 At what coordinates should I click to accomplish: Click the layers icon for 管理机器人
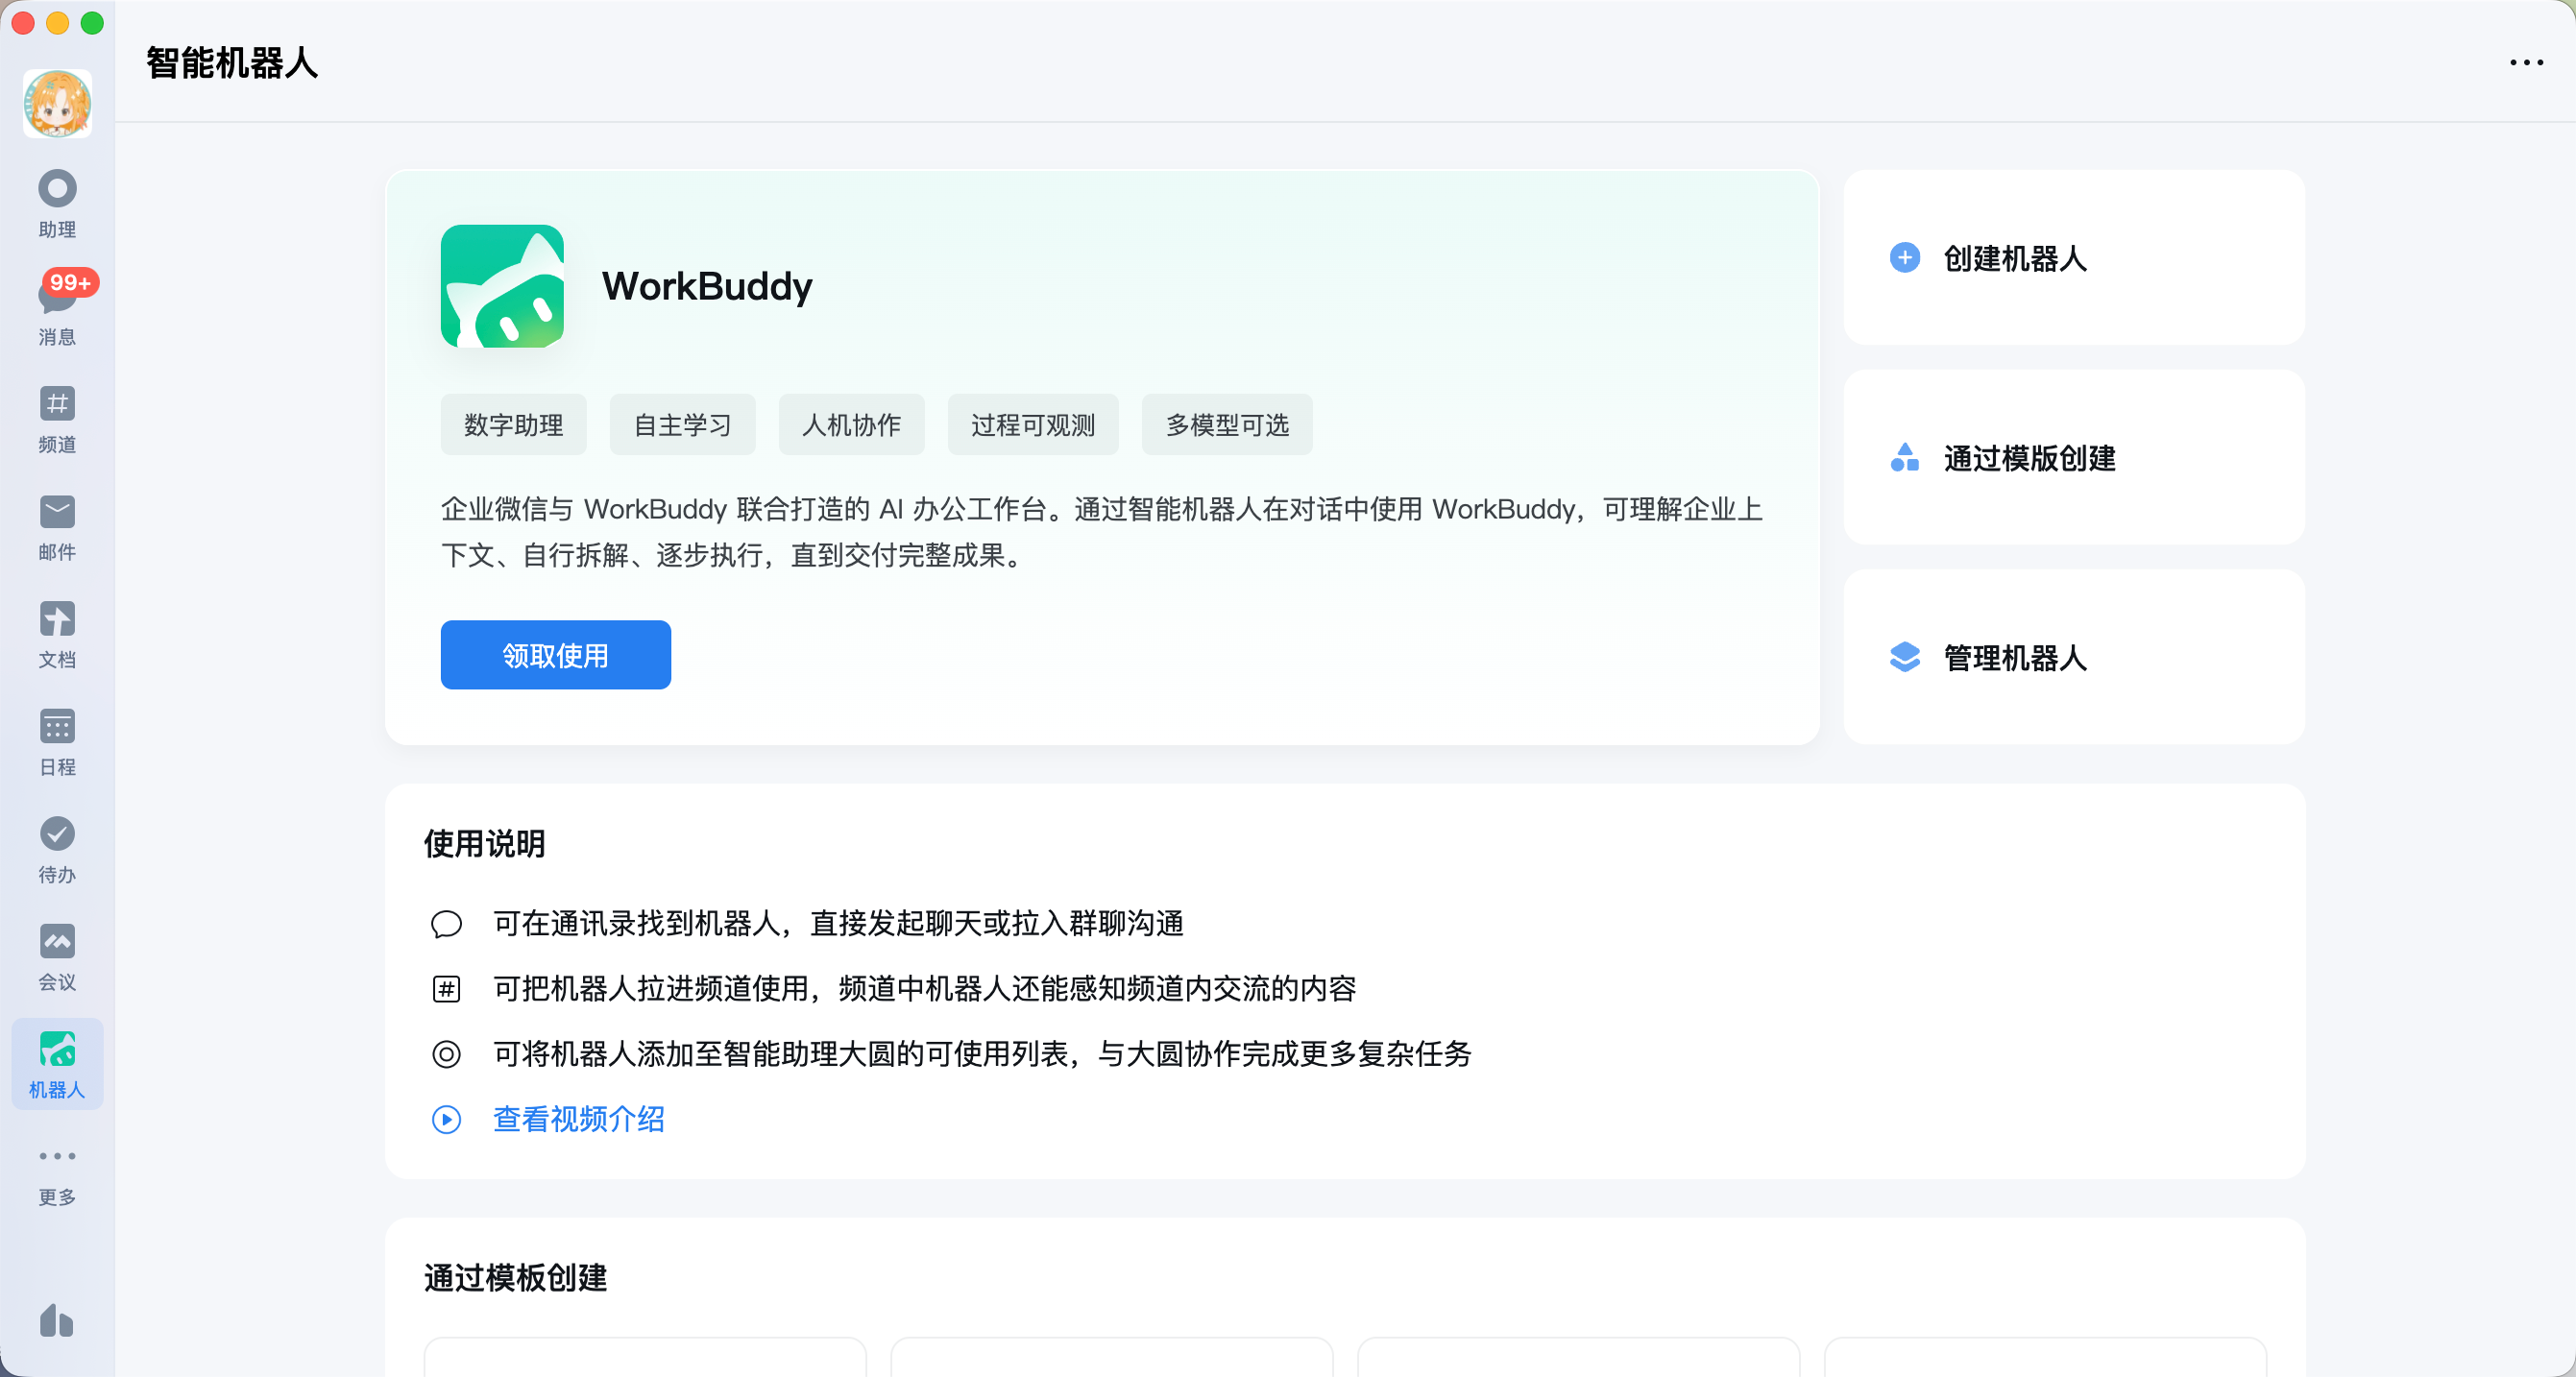coord(1904,657)
